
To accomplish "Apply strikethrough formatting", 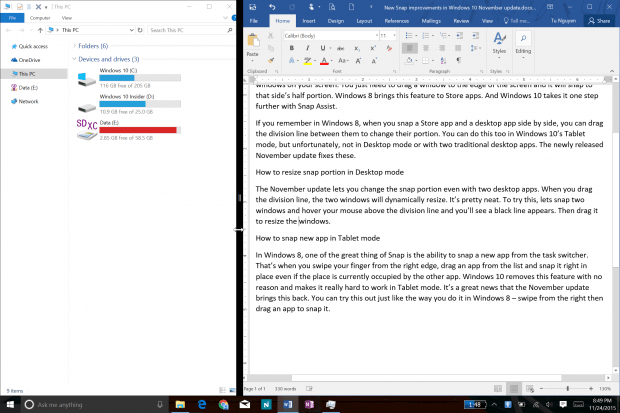I will (x=340, y=48).
